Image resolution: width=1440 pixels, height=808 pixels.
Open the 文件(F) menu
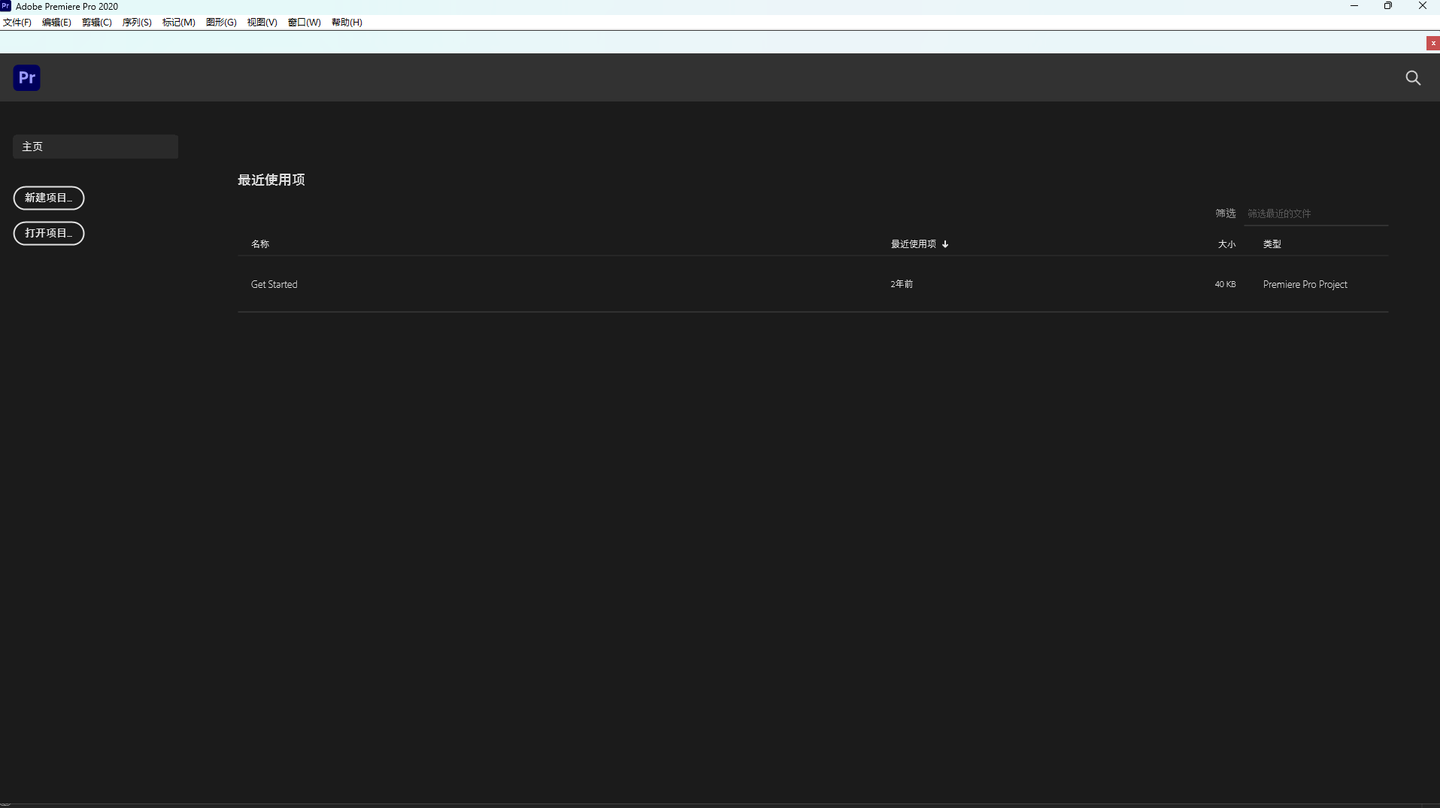(x=17, y=22)
